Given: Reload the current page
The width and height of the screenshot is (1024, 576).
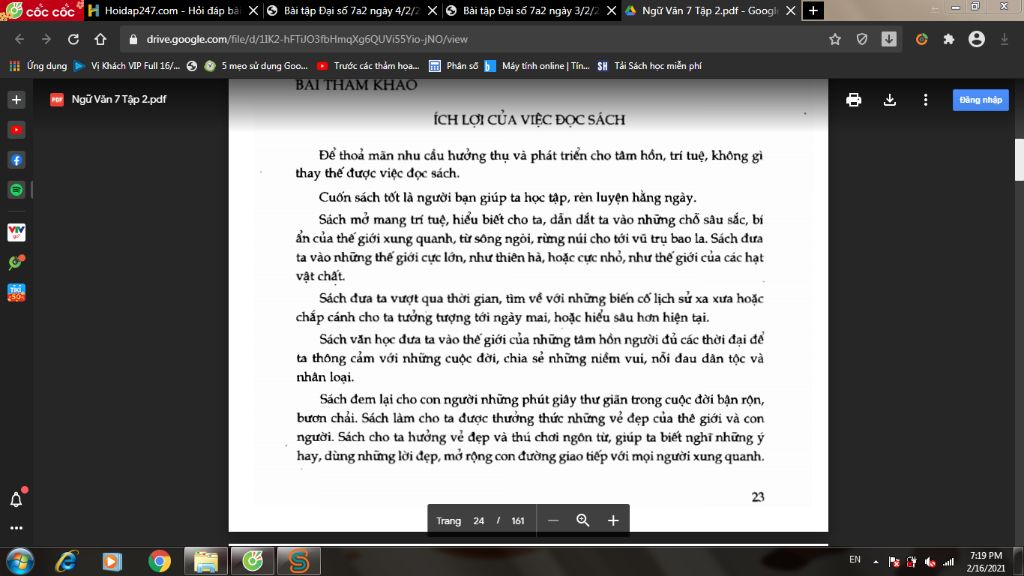Looking at the screenshot, I should pos(73,39).
